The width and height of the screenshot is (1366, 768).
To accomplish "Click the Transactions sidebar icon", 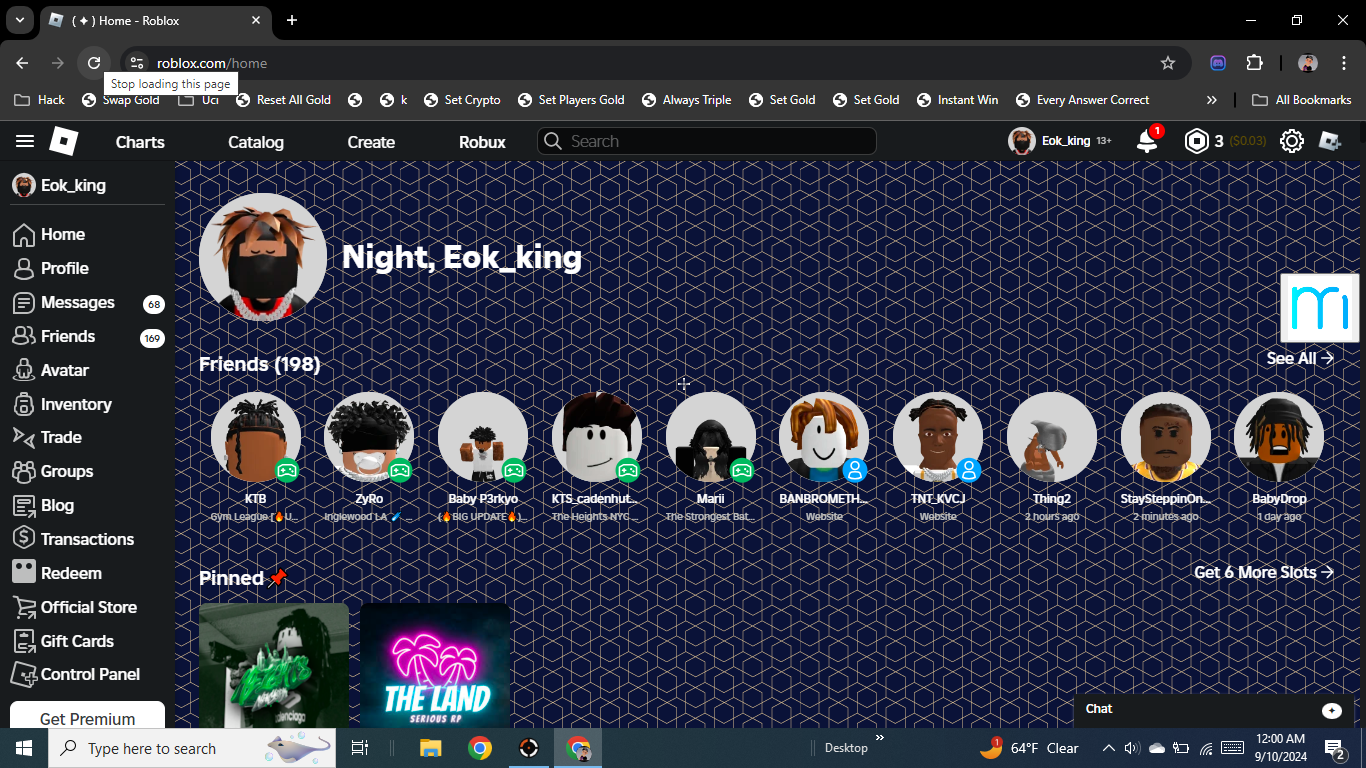I will (24, 539).
